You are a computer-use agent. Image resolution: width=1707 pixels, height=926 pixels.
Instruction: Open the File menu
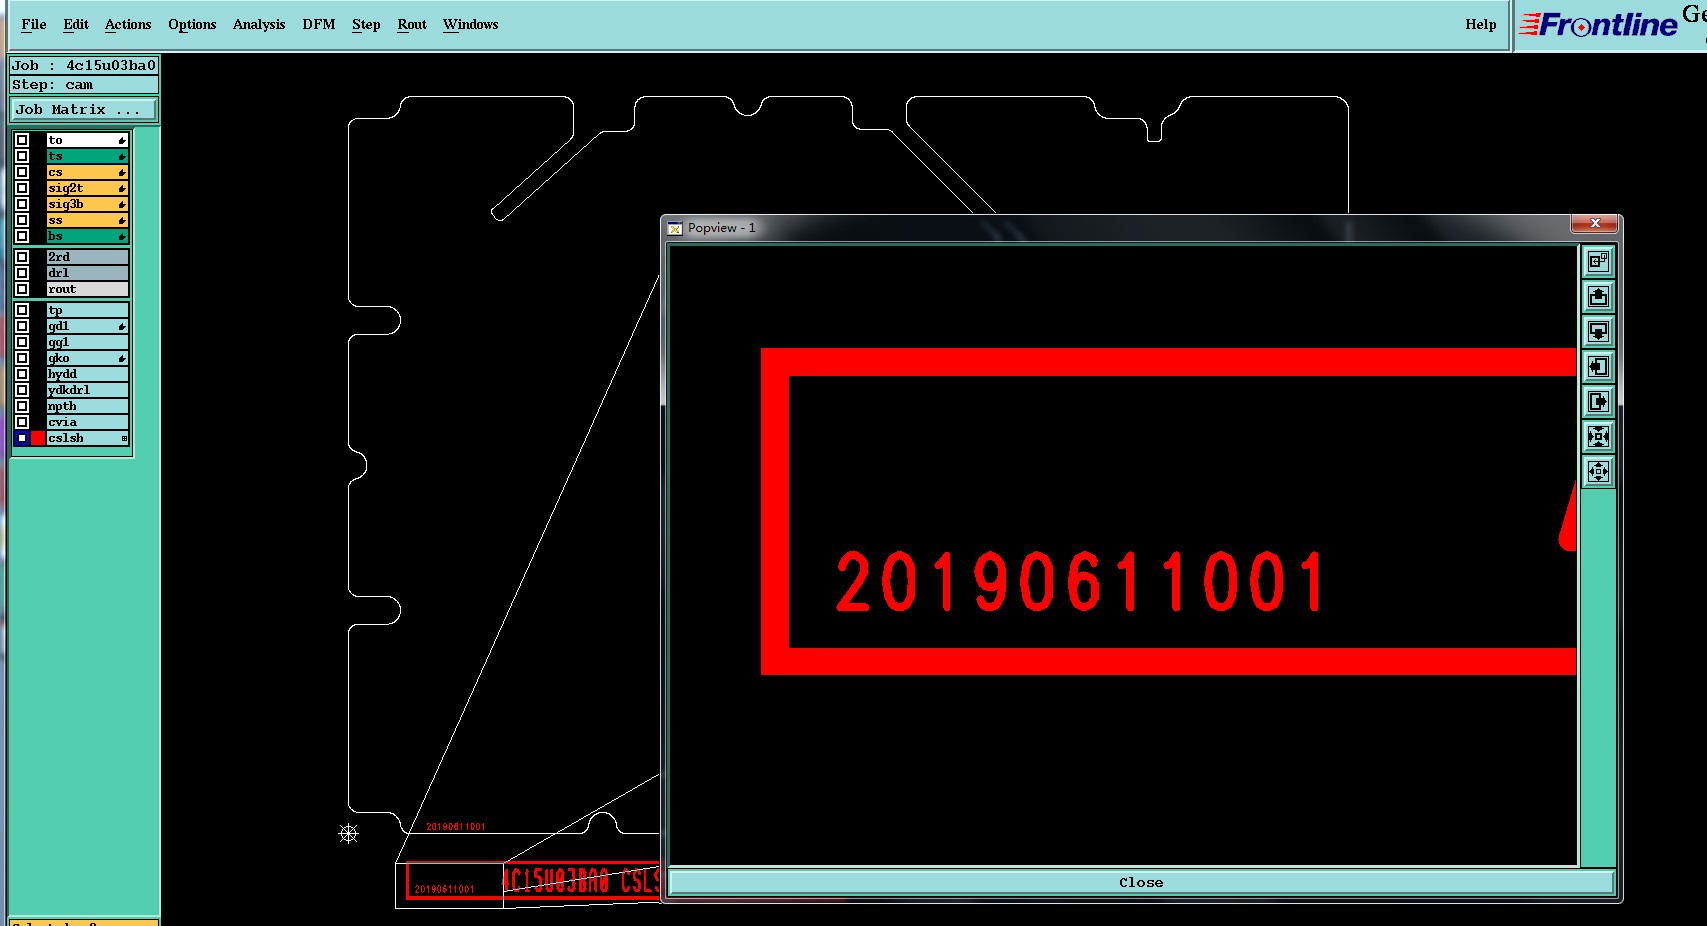point(33,24)
